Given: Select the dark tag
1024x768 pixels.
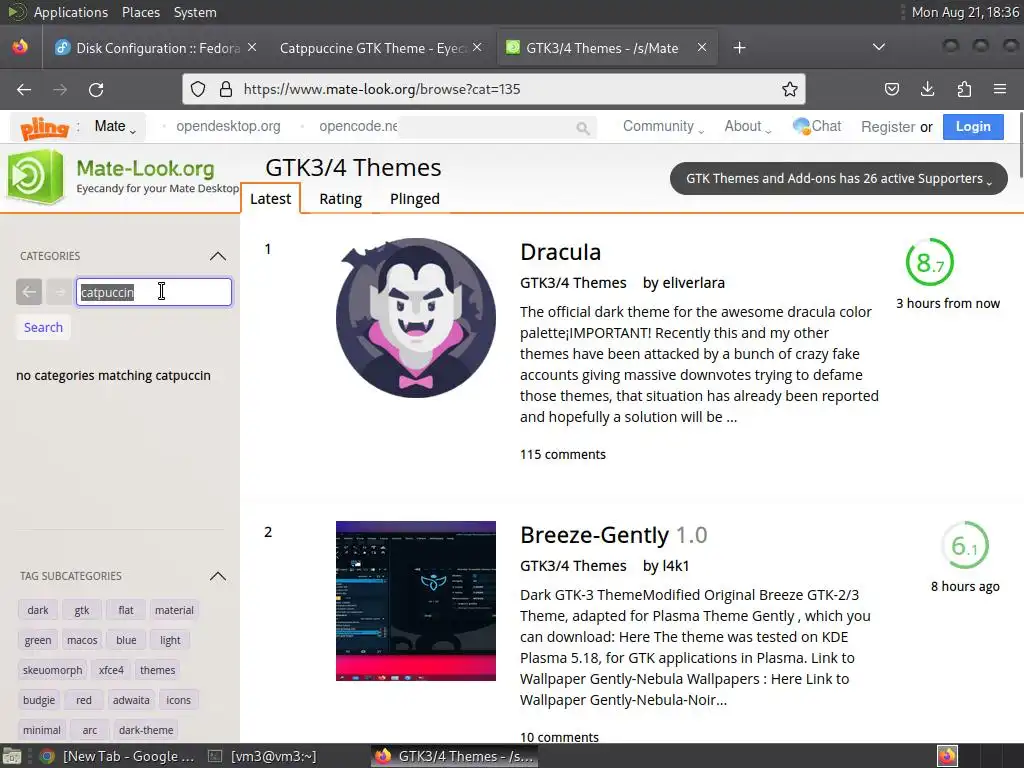Looking at the screenshot, I should (38, 610).
